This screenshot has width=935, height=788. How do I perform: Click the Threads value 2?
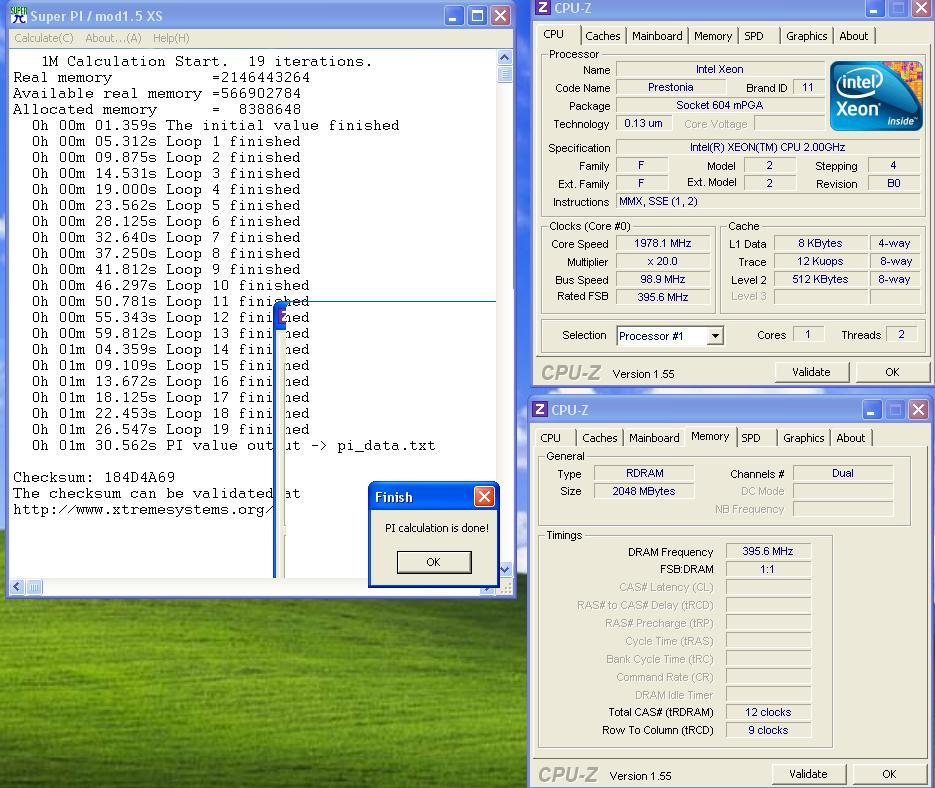(x=901, y=335)
